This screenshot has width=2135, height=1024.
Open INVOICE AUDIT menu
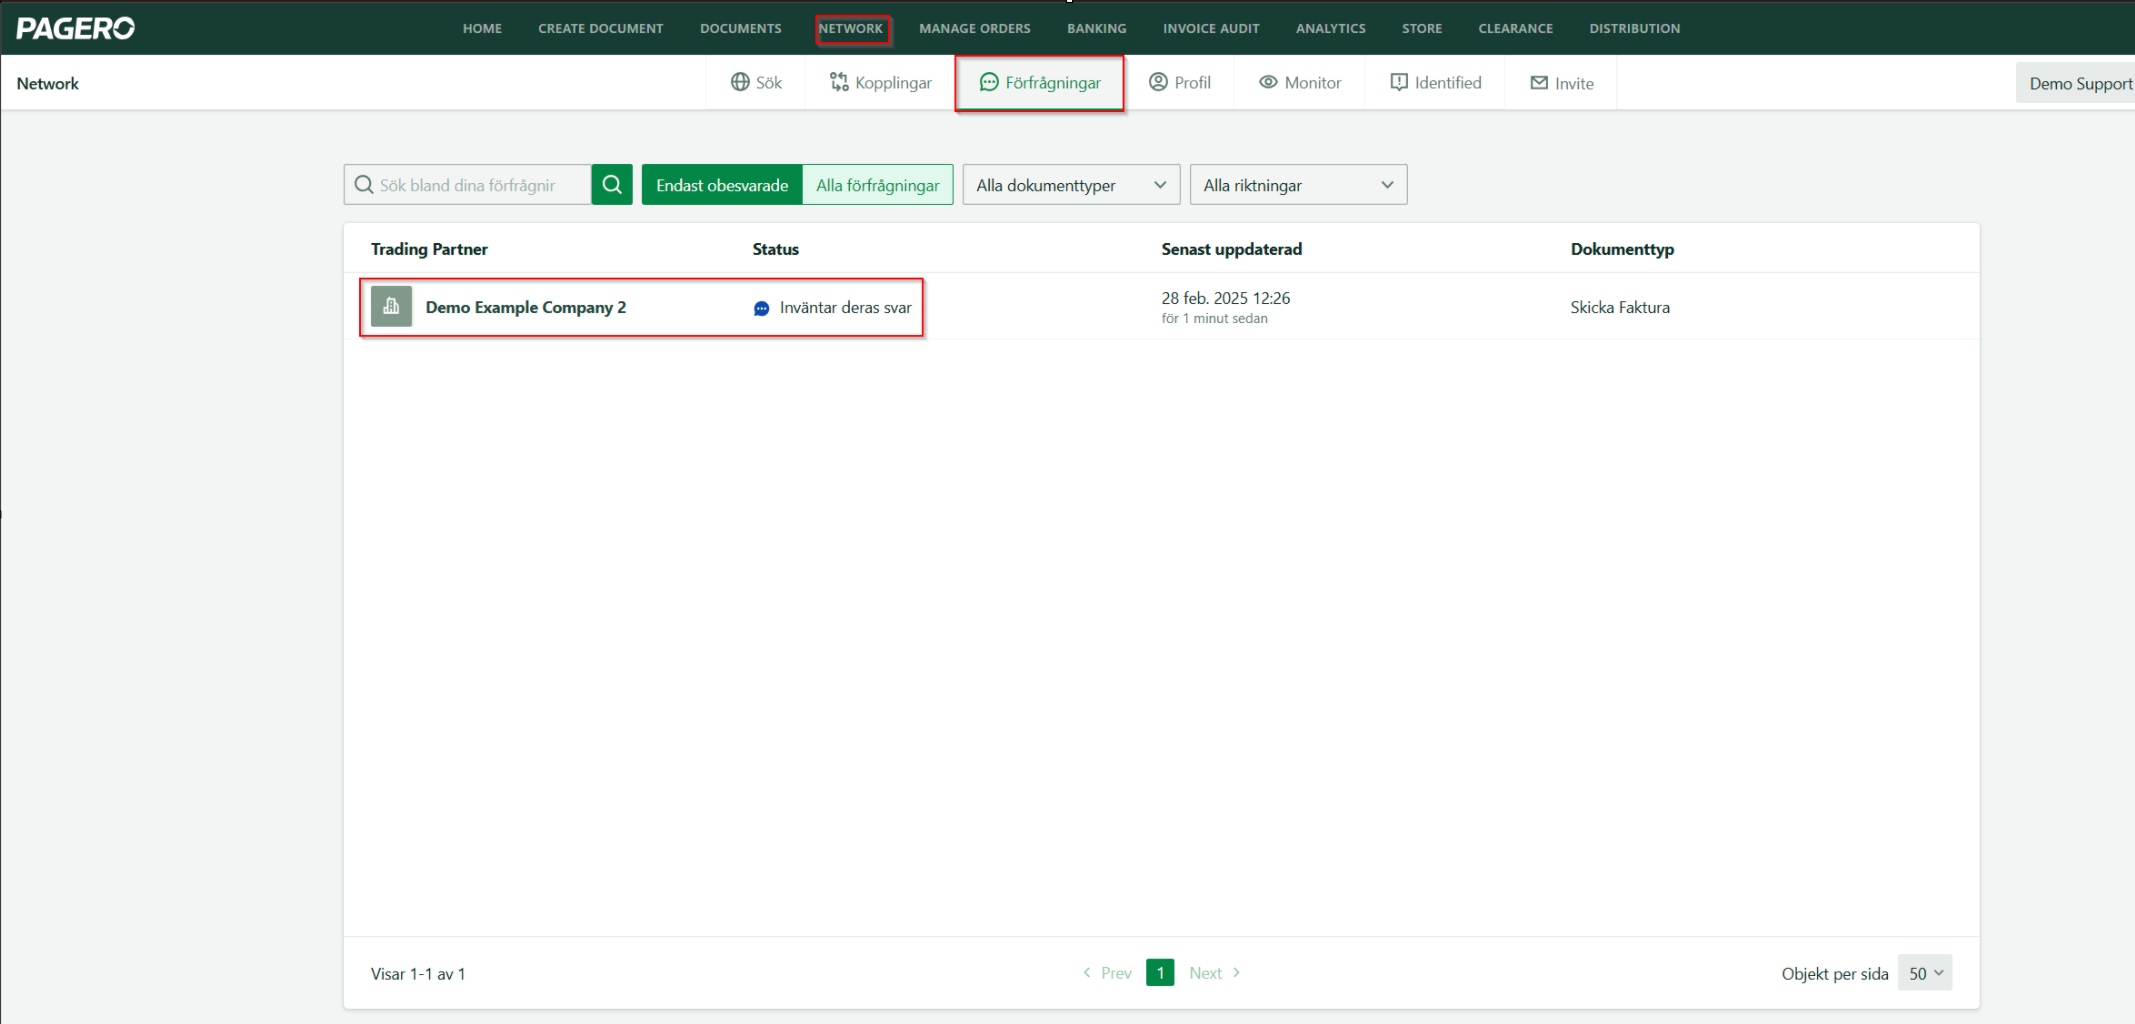coord(1211,28)
